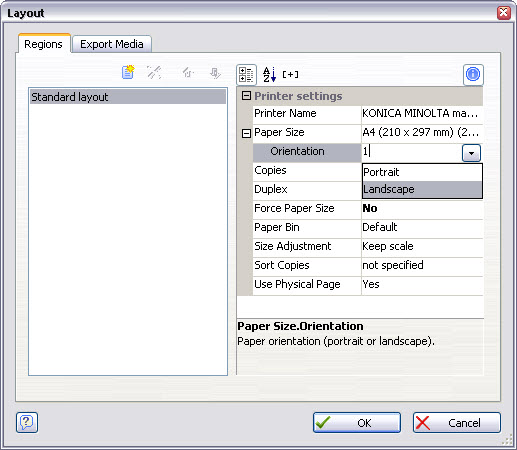
Task: Click the resize grip at dialog corner
Action: click(507, 440)
